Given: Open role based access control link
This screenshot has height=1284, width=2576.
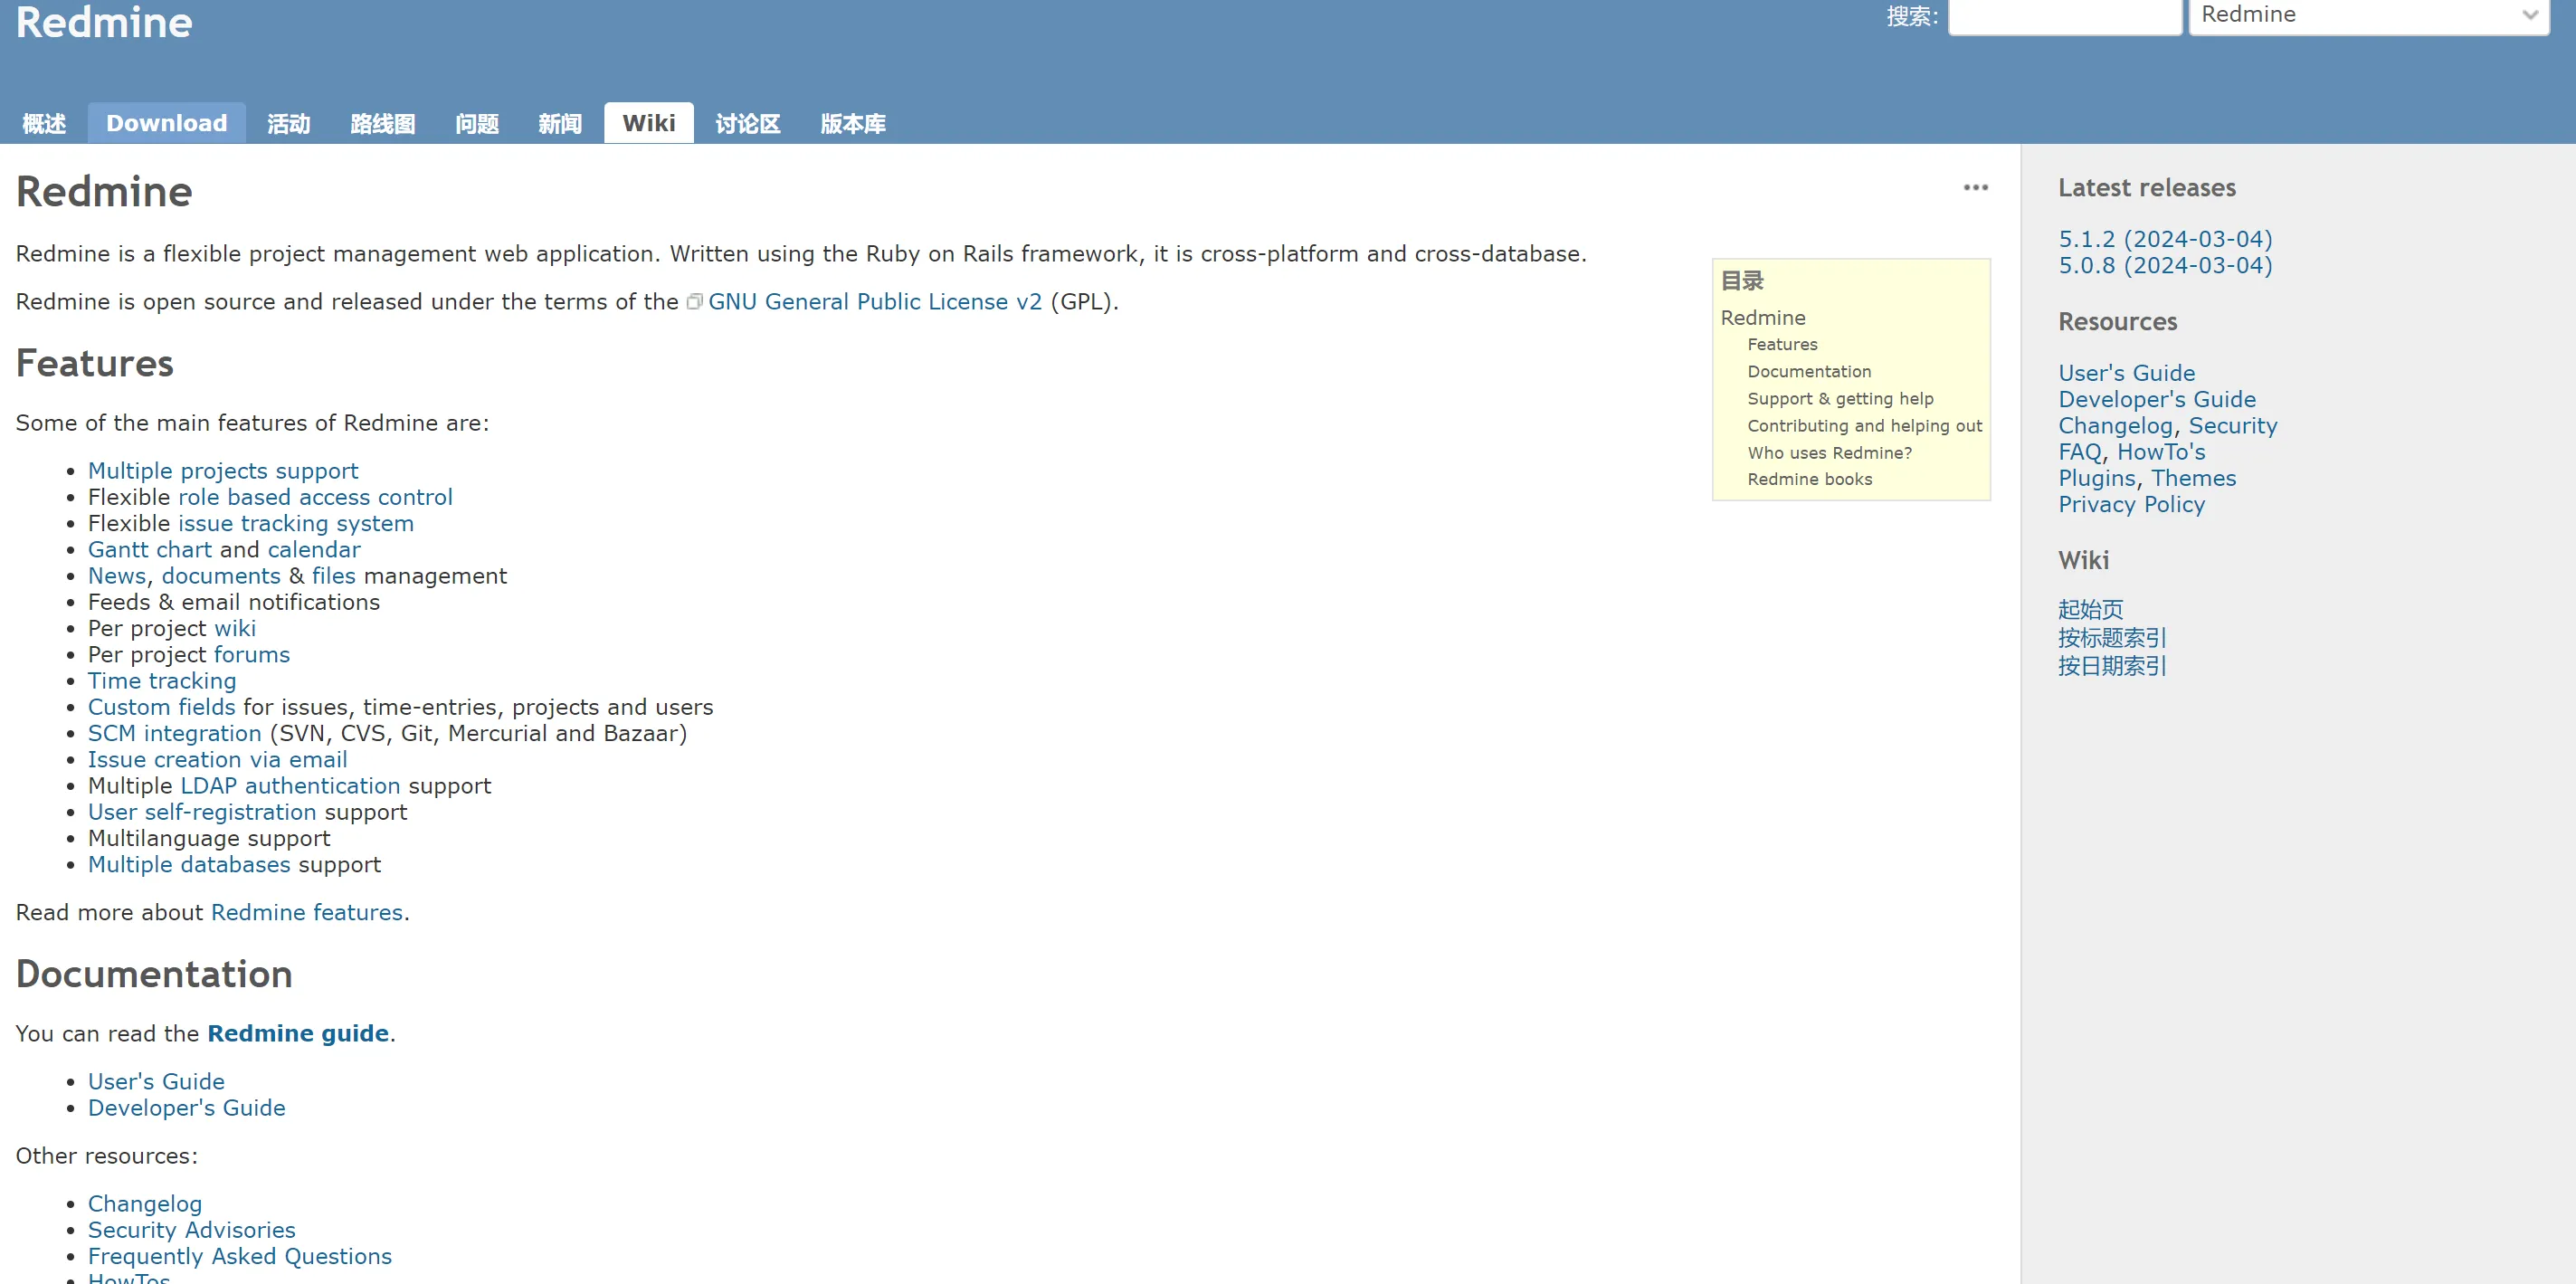Looking at the screenshot, I should (315, 497).
